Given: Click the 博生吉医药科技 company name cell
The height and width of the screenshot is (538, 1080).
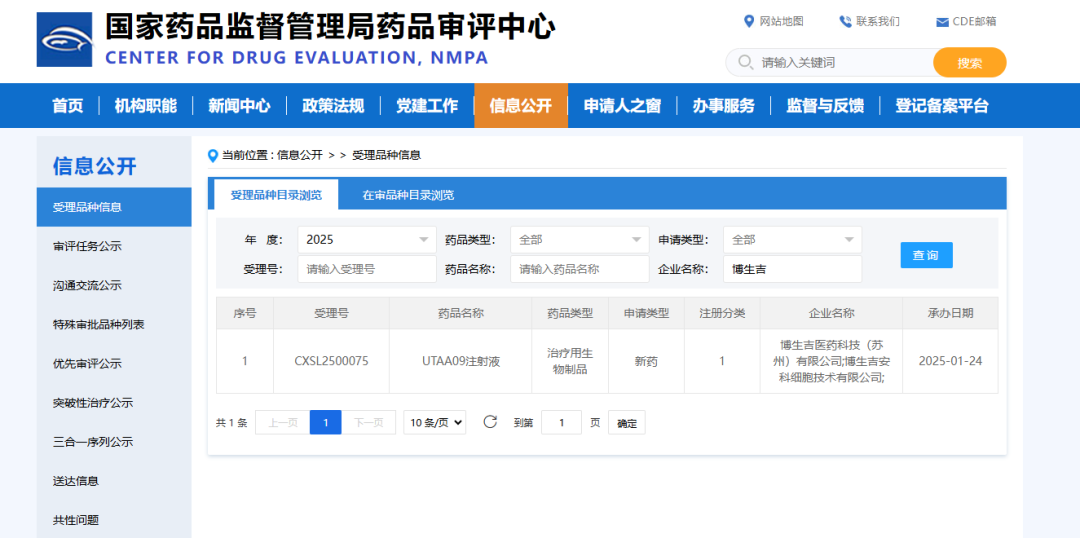Looking at the screenshot, I should click(831, 361).
